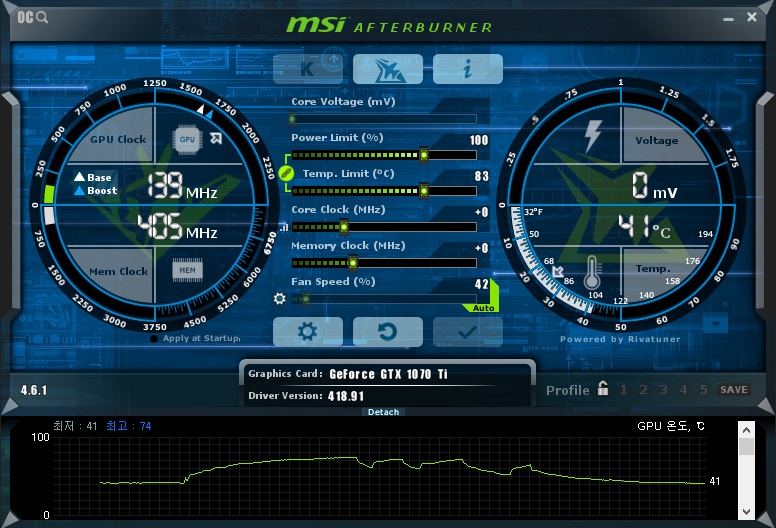Viewport: 776px width, 528px height.
Task: Click the Base clock legend label
Action: point(93,177)
